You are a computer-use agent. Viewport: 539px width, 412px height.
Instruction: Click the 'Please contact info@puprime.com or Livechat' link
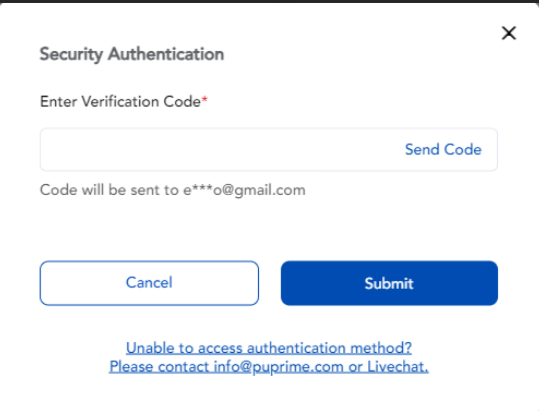269,367
